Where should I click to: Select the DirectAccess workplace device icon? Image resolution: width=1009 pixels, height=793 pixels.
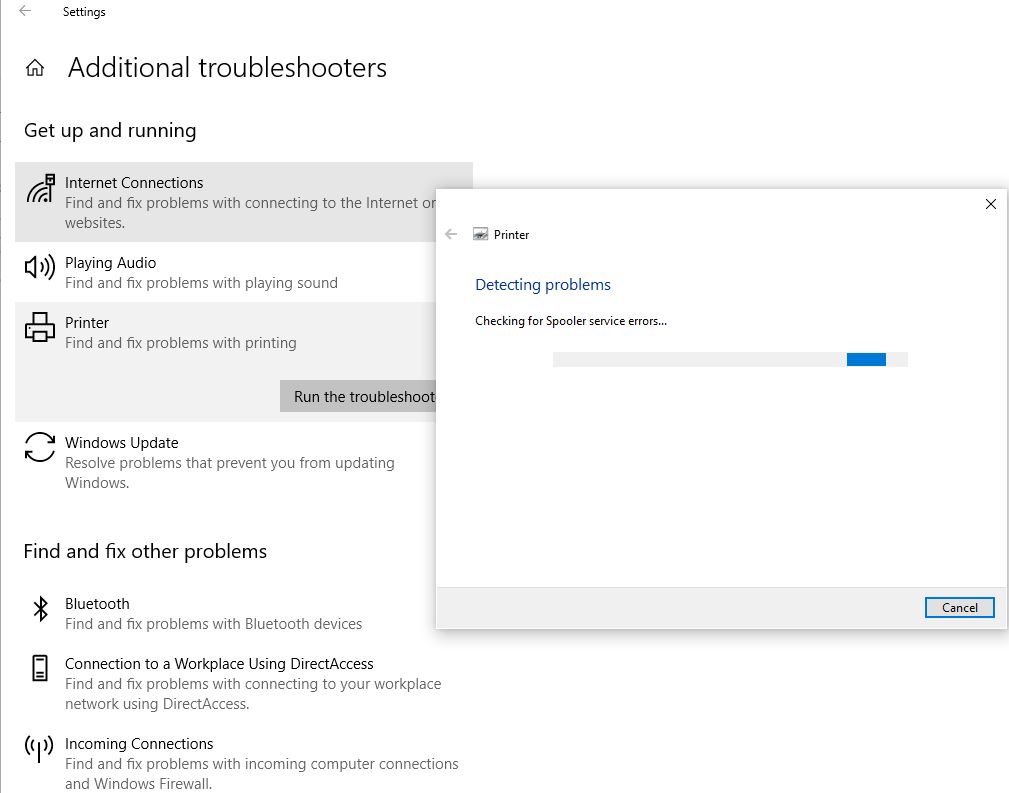click(40, 668)
